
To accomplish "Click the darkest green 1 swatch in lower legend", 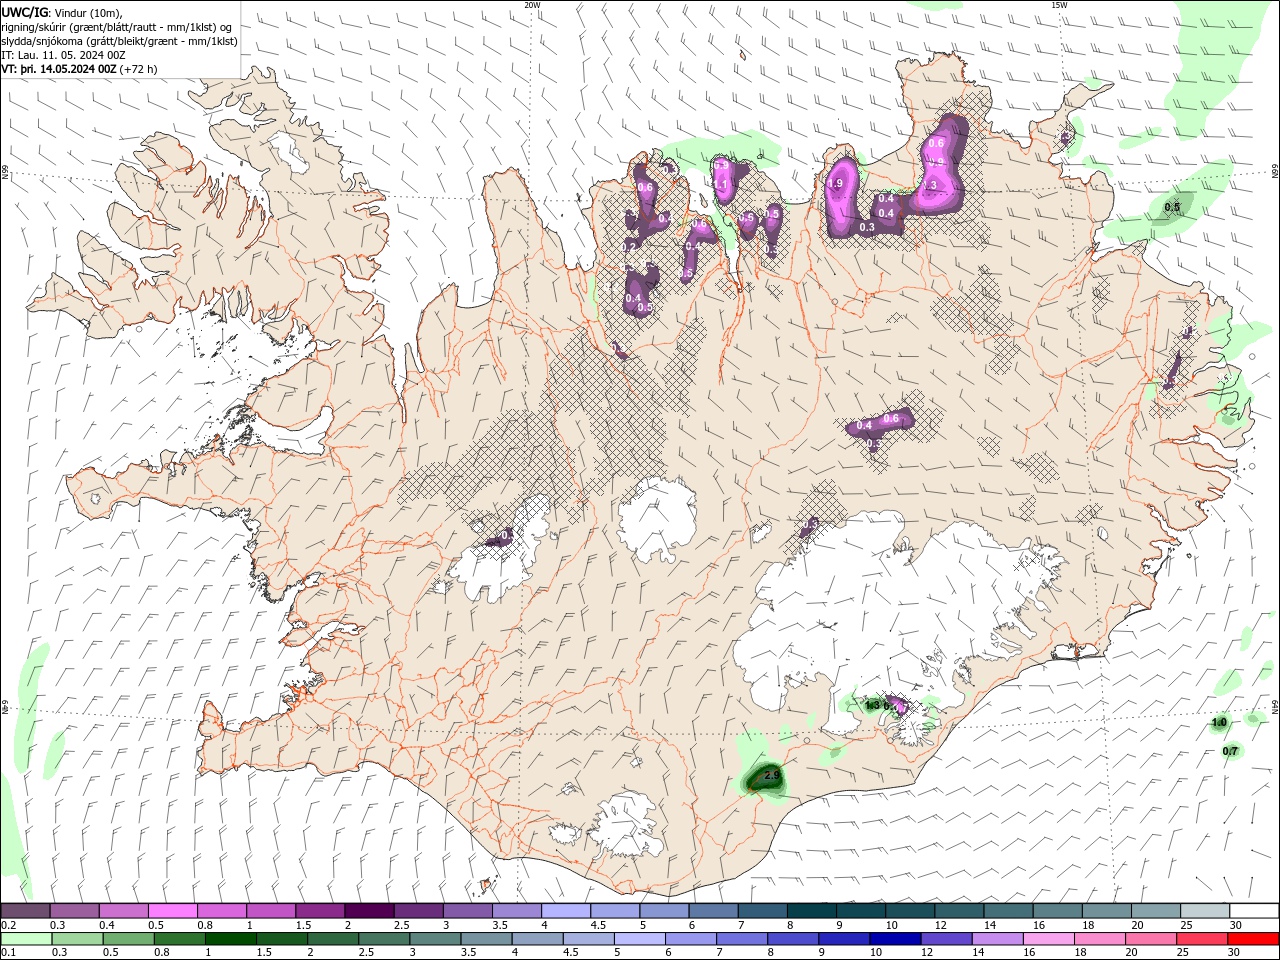I will (230, 939).
